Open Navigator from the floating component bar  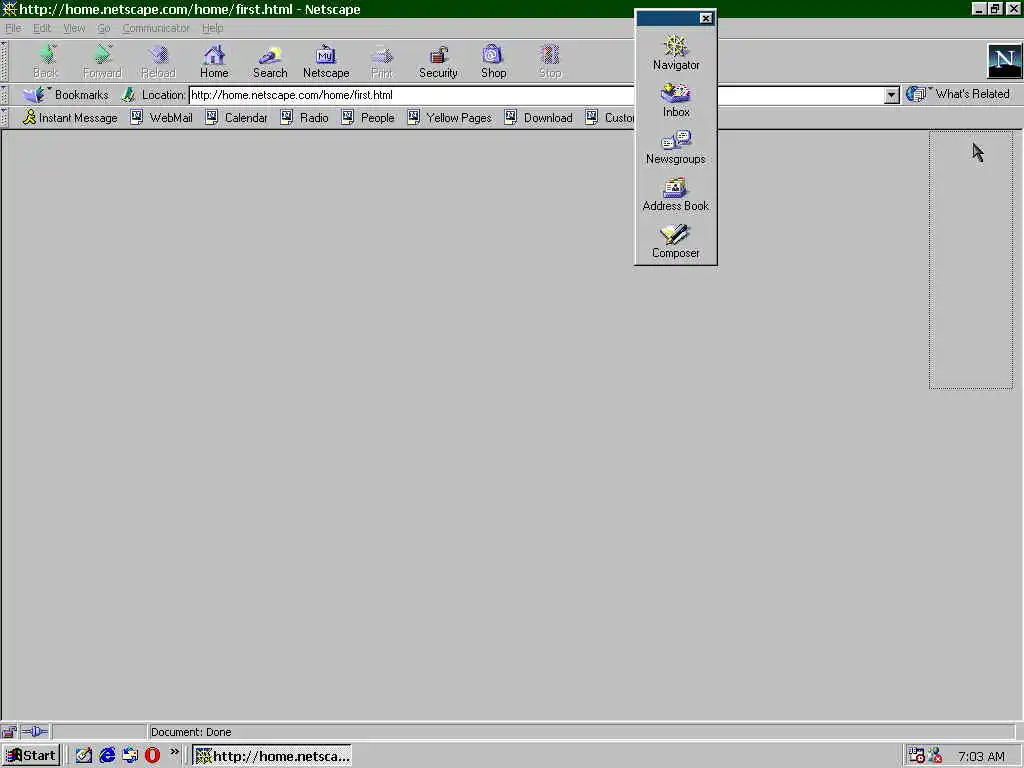tap(676, 53)
